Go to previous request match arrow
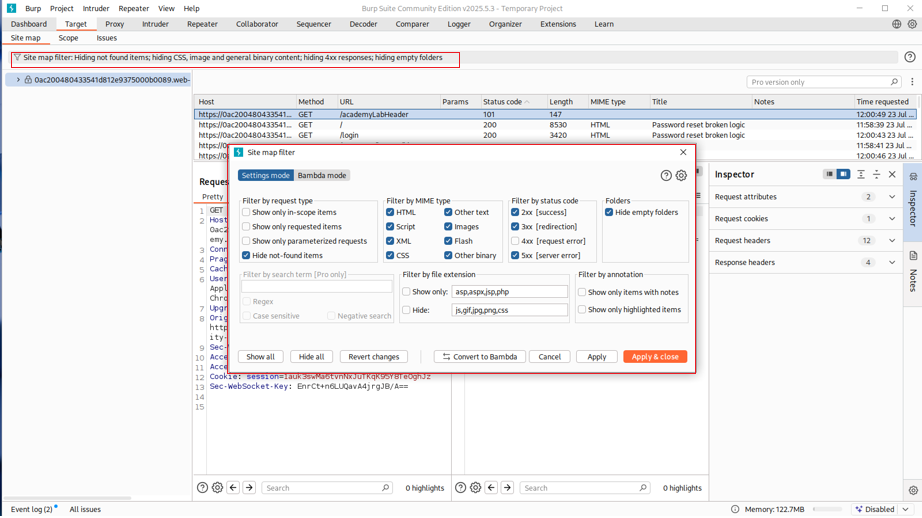Screen dimensions: 922x518 click(x=233, y=487)
